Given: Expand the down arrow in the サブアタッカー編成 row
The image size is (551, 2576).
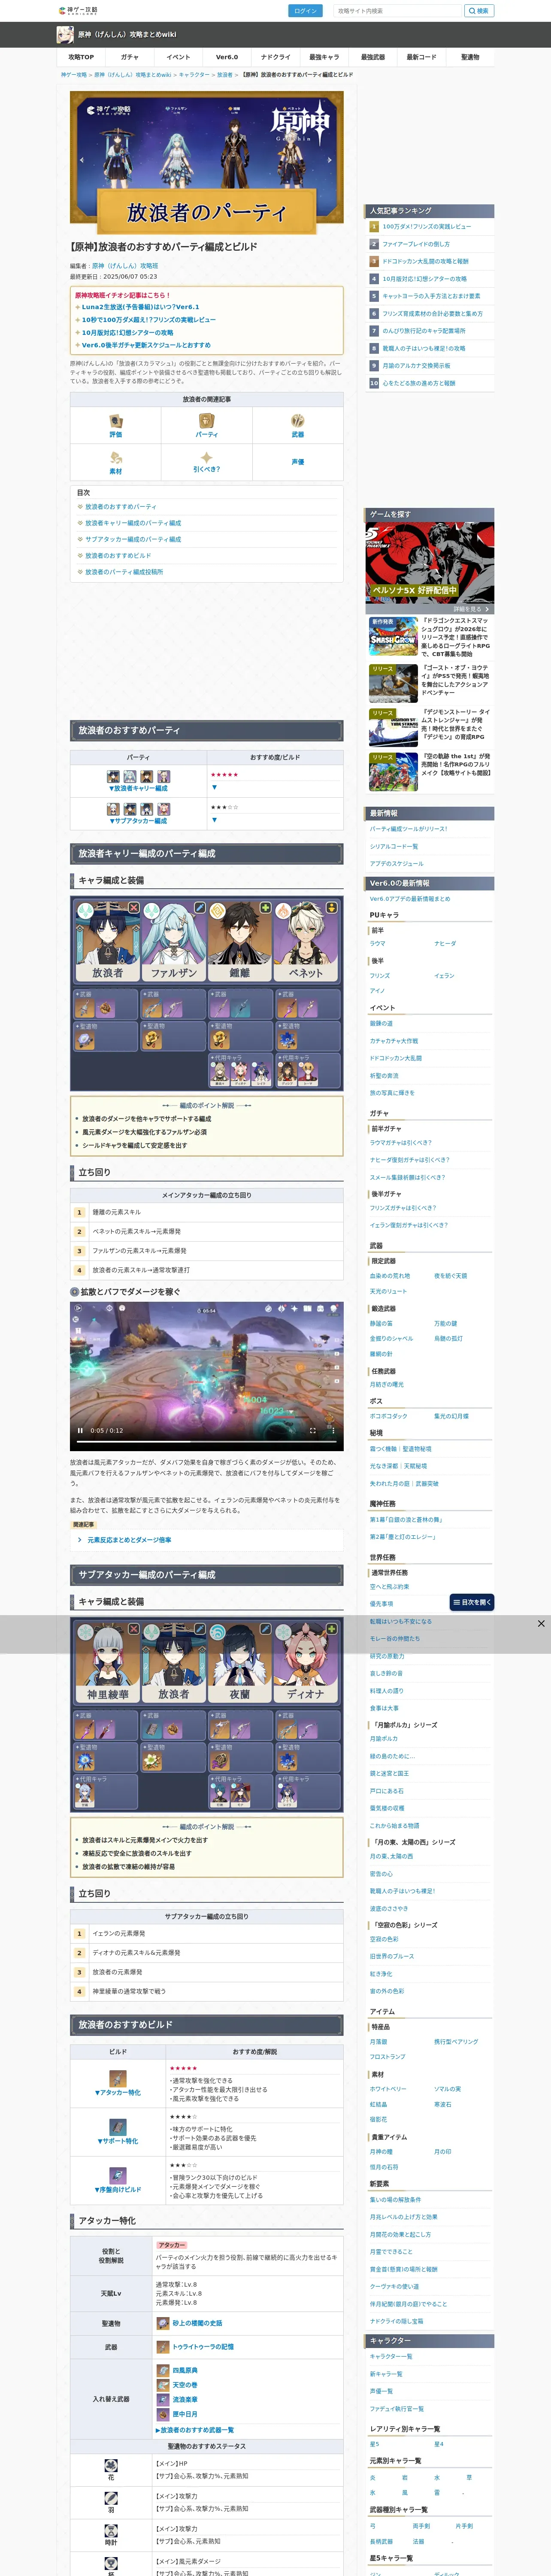Looking at the screenshot, I should (x=214, y=820).
